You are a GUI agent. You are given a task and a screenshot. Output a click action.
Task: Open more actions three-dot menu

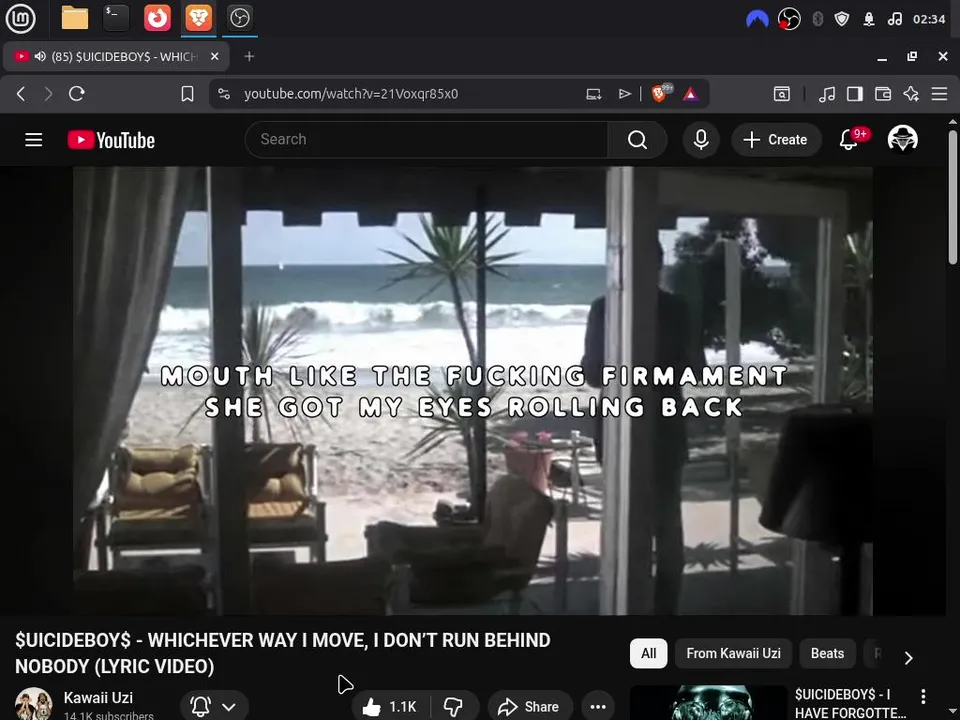pos(598,707)
